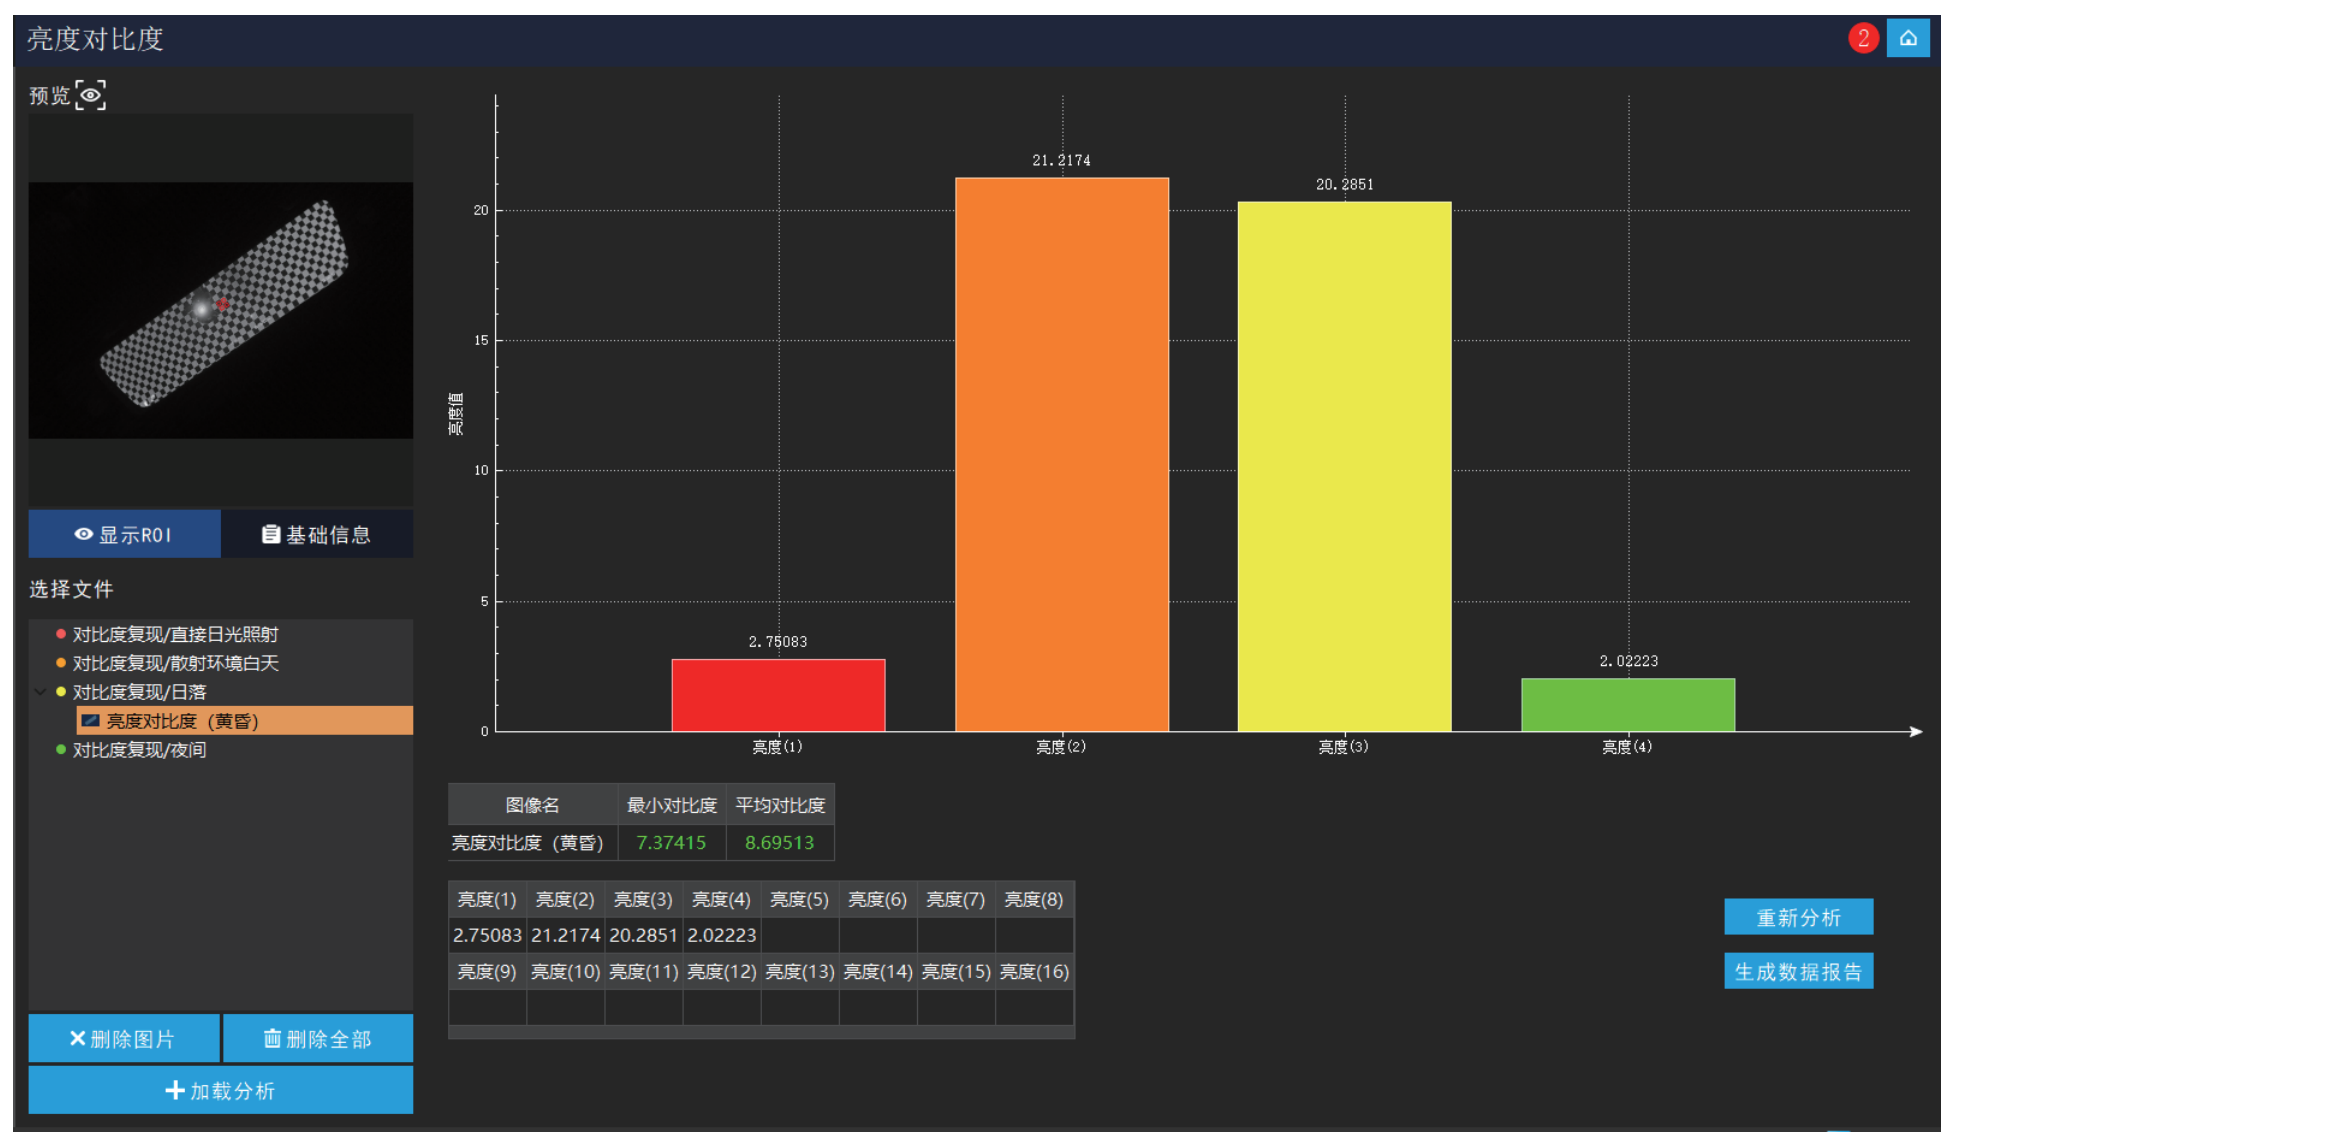The height and width of the screenshot is (1137, 2336).
Task: Click the checkerboard preview image
Action: coord(220,310)
